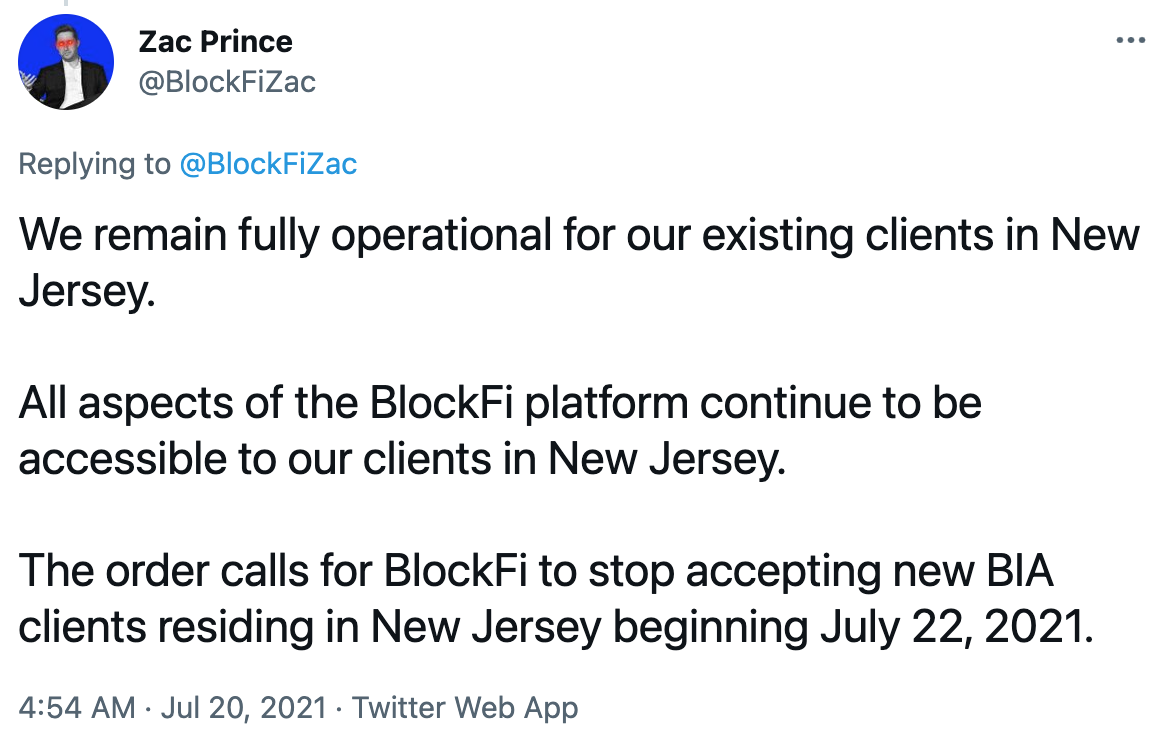Click the word "beginning" in the last line
1164x748 pixels.
point(709,627)
